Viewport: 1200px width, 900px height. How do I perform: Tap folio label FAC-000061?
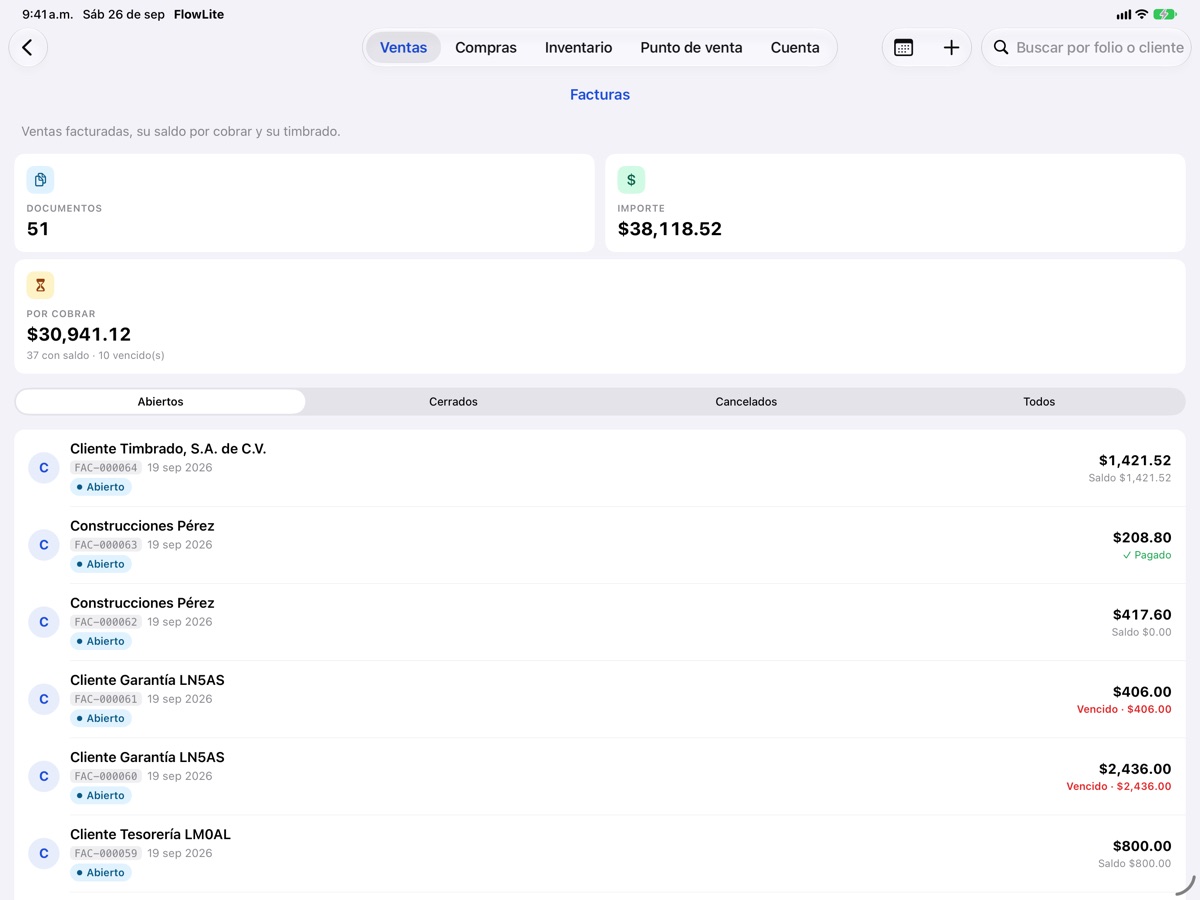[106, 699]
